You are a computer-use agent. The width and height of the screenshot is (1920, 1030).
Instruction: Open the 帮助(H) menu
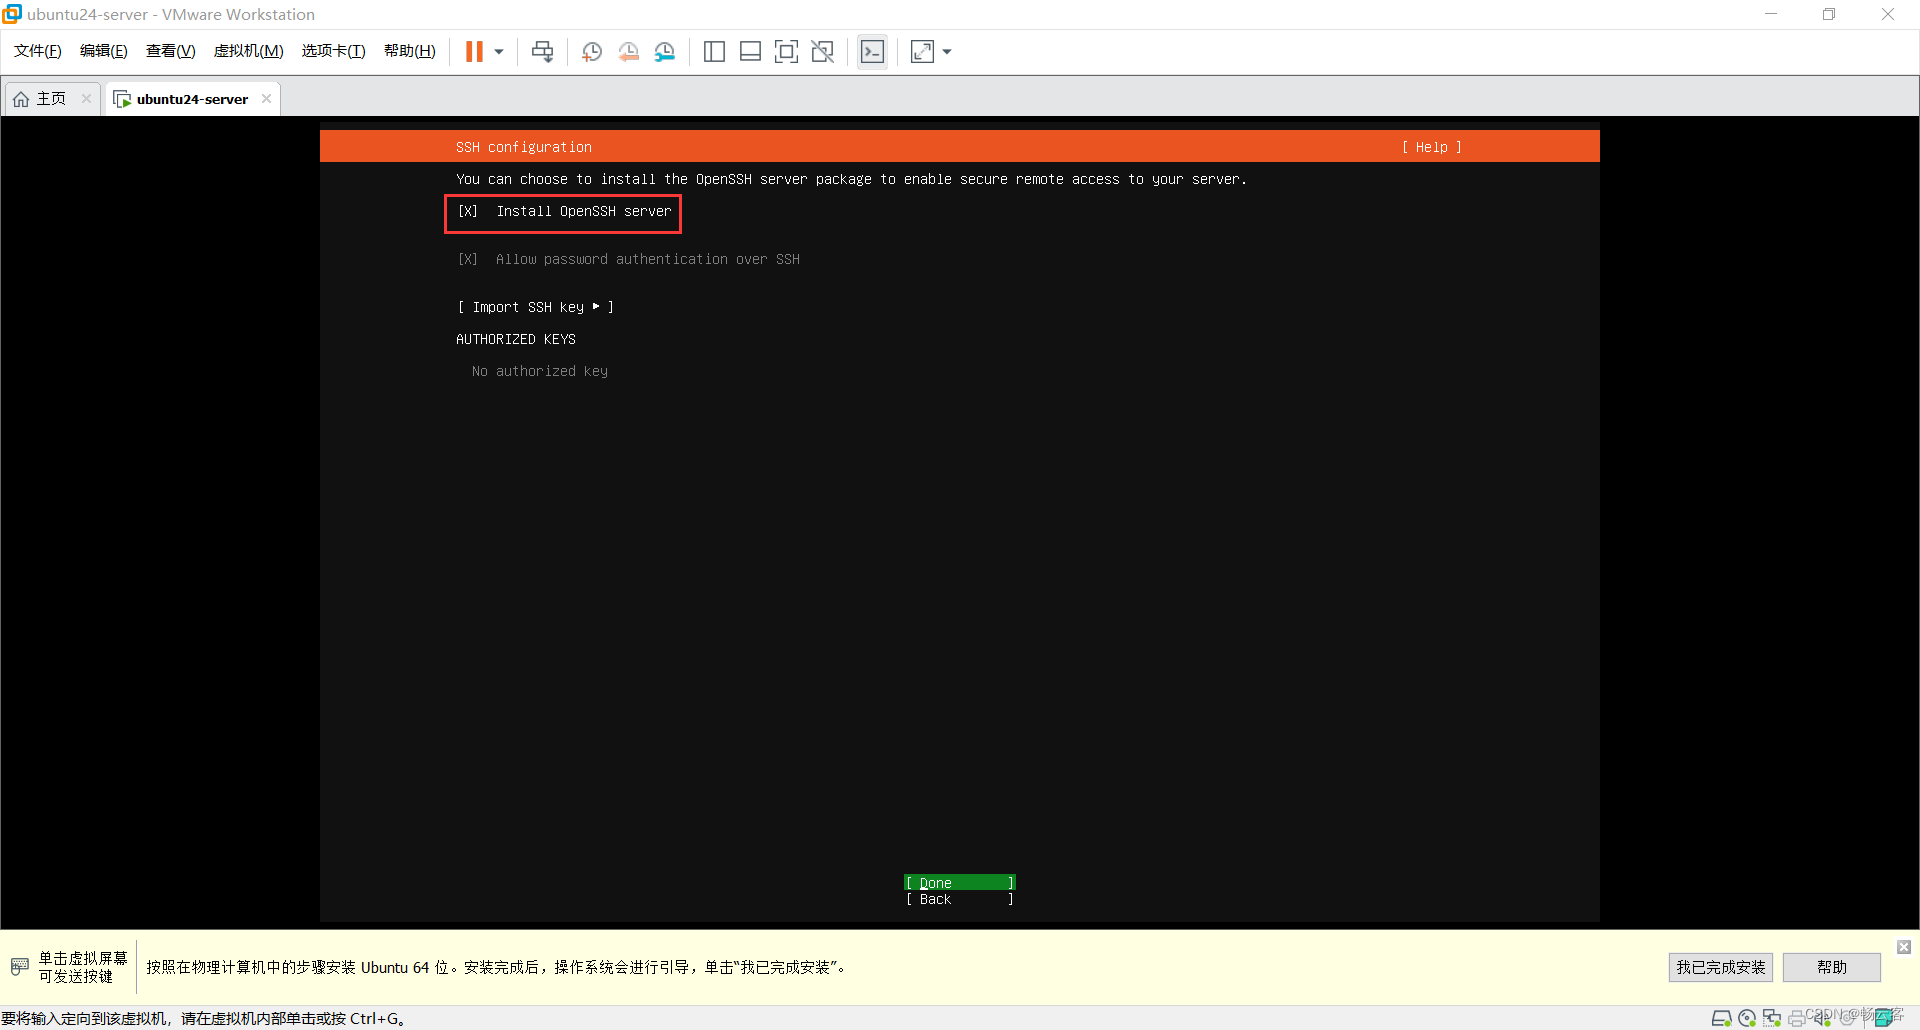pos(410,51)
